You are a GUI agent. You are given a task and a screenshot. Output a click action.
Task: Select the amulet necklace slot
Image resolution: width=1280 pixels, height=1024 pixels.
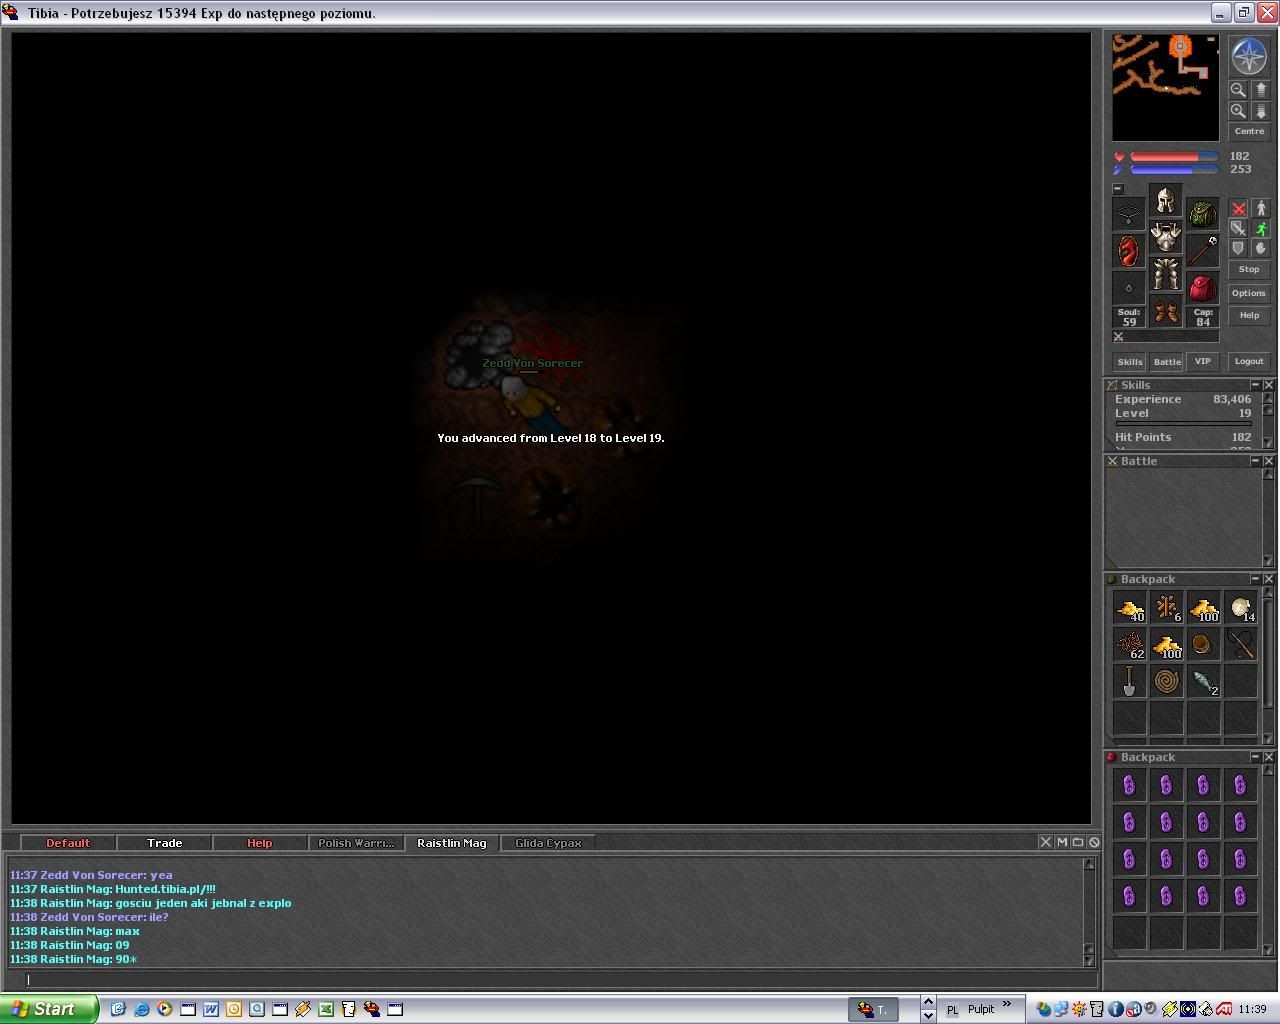coord(1129,214)
